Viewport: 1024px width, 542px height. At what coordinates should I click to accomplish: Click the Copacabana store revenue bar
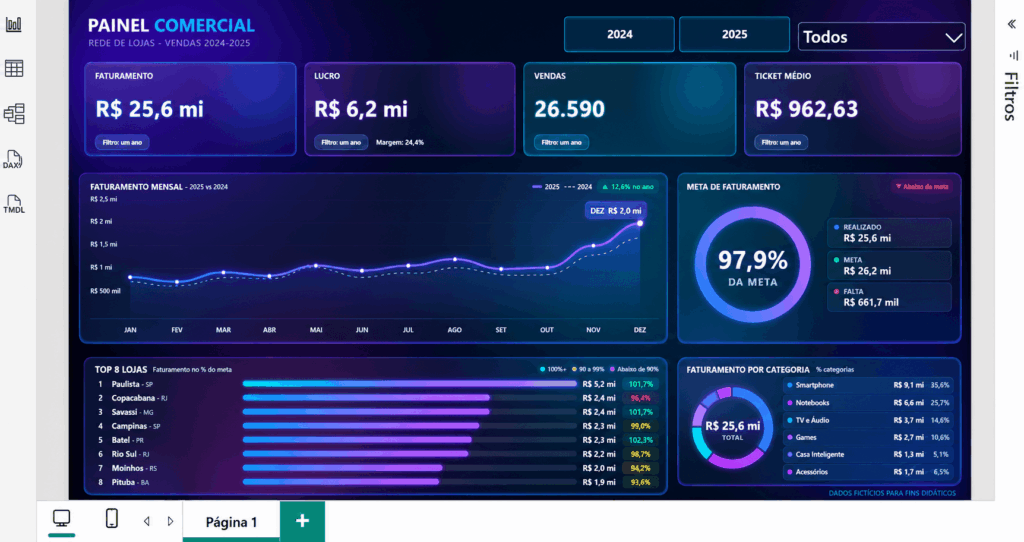click(366, 398)
